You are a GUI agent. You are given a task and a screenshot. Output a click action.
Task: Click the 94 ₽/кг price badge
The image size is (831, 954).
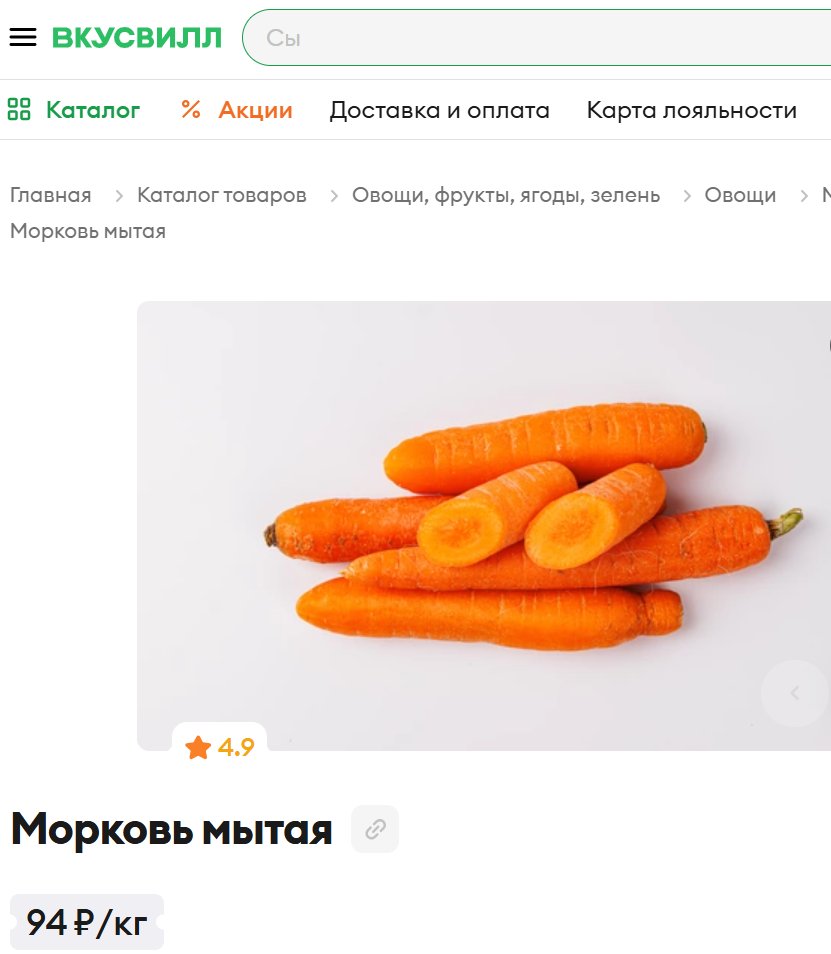(87, 922)
